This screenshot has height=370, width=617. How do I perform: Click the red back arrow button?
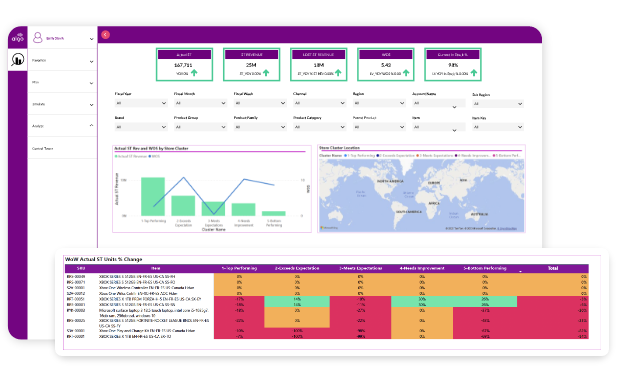pos(105,35)
